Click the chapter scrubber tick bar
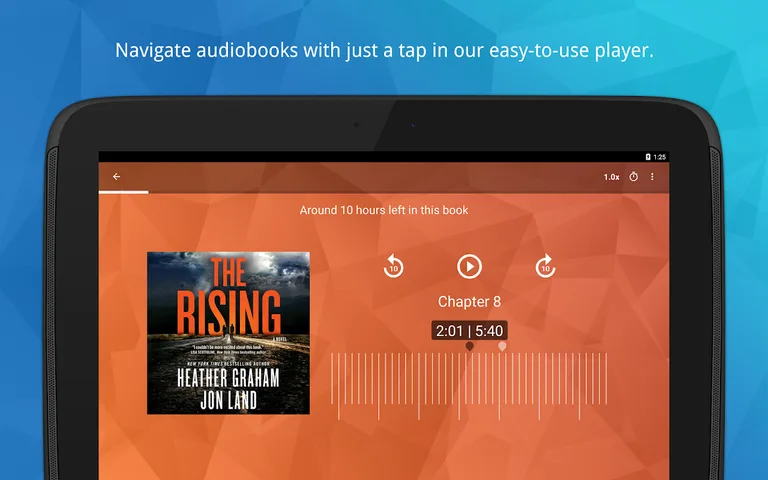This screenshot has height=480, width=768. tap(469, 386)
